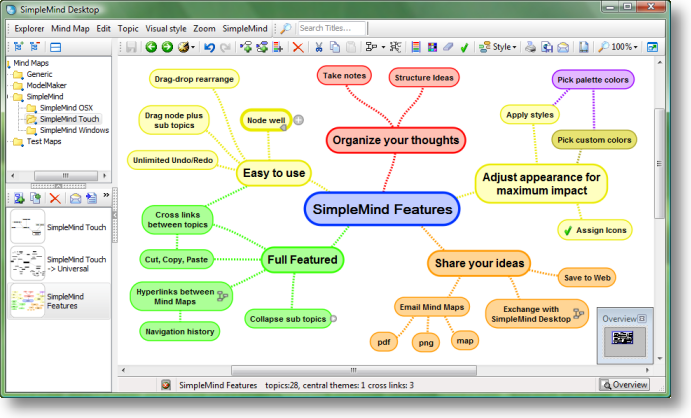
Task: Add sibling topic using the second green-node icon
Action: [262, 47]
